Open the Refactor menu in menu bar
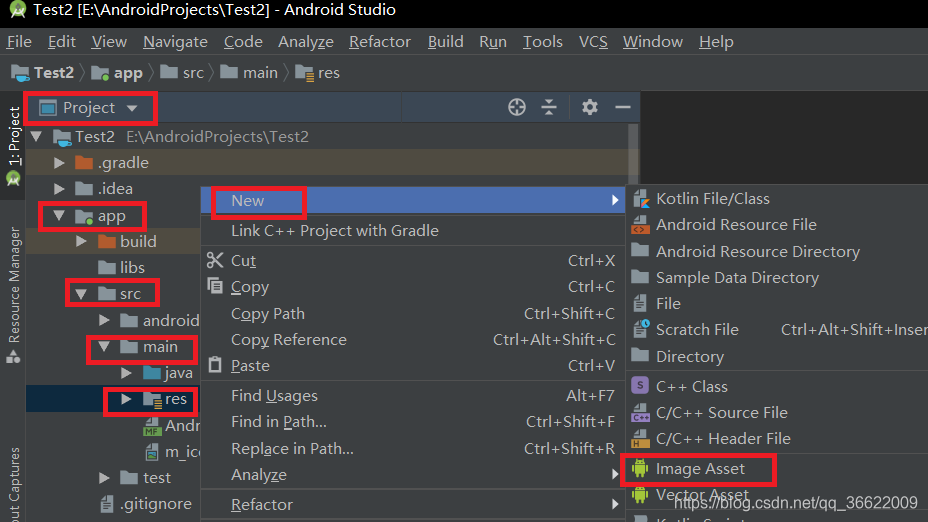This screenshot has width=928, height=522. tap(380, 42)
